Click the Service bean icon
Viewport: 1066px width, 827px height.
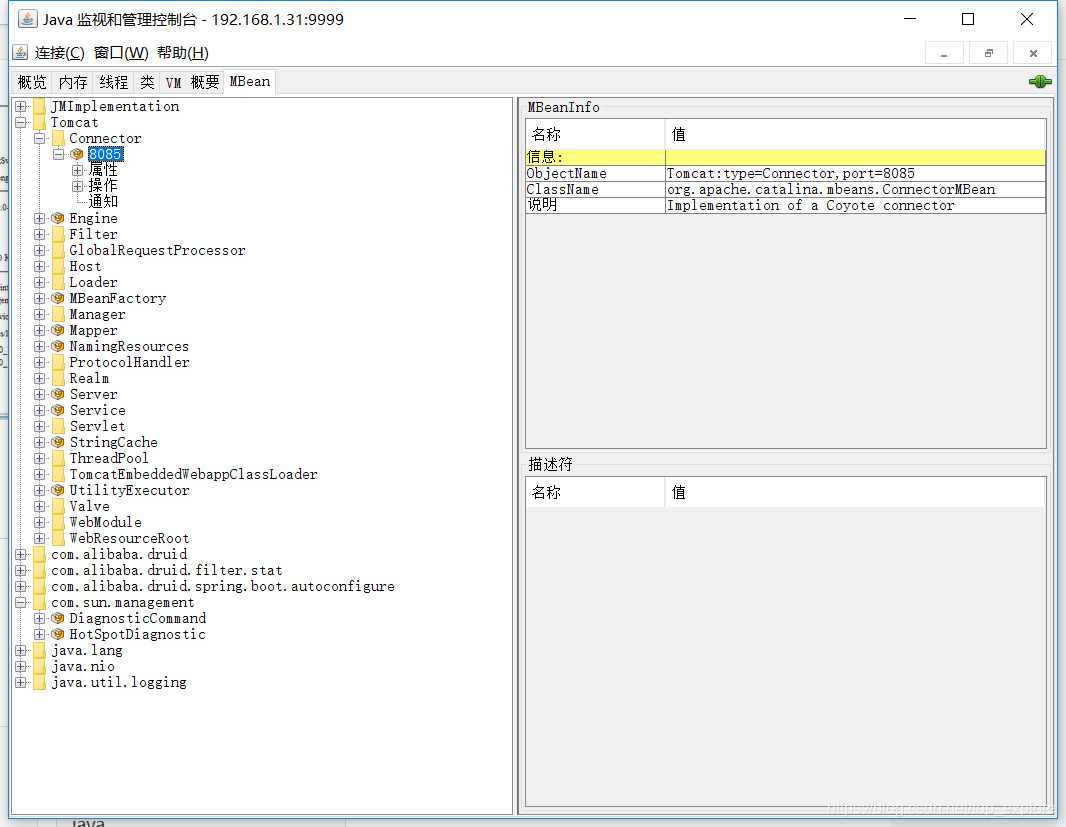(x=58, y=410)
